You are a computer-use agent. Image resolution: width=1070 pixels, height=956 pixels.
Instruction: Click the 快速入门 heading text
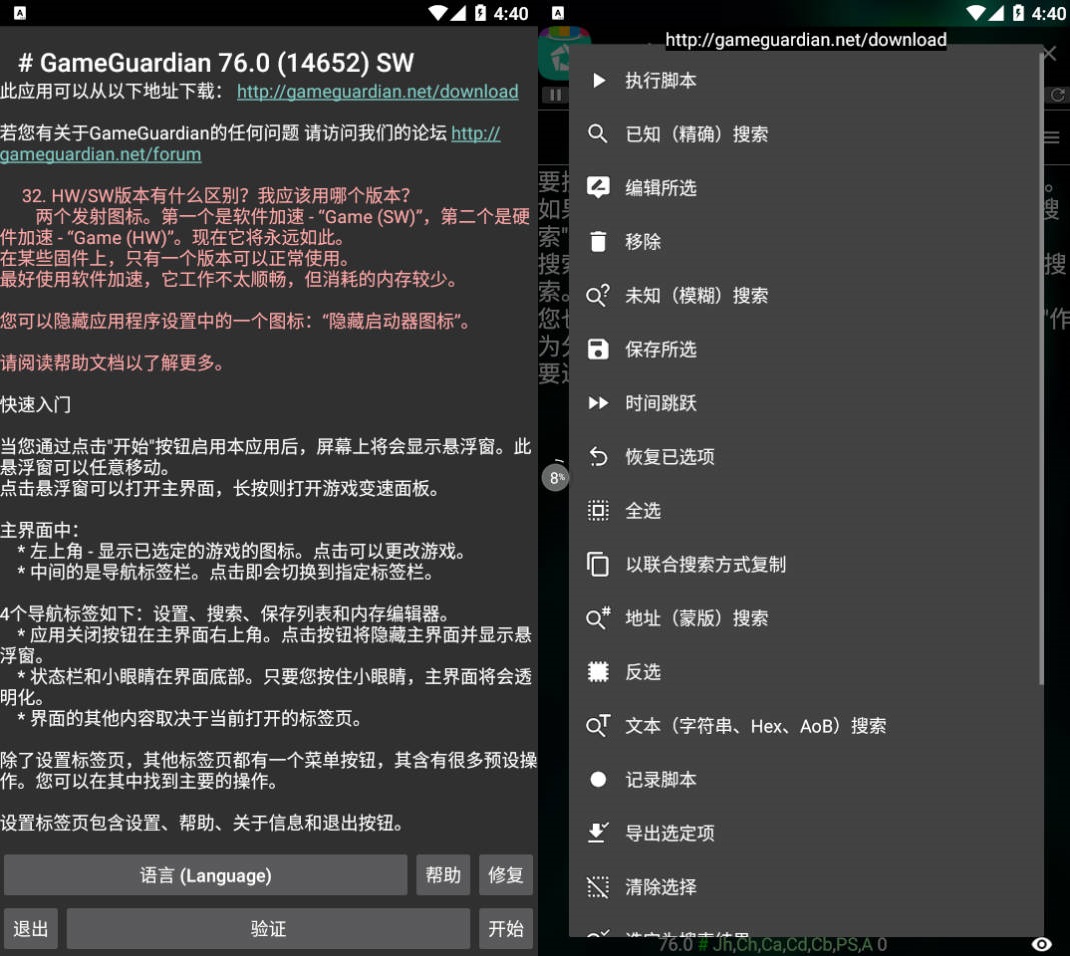pos(35,405)
